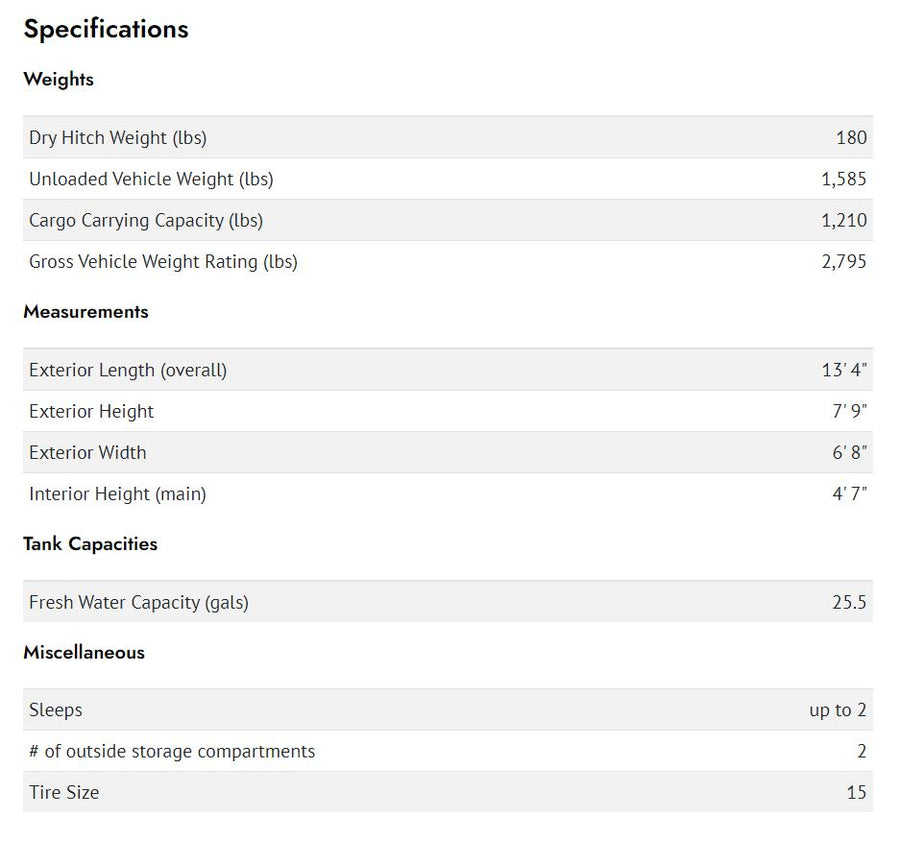Viewport: 900px width, 841px height.
Task: Click the 'up to 2' sleeps value
Action: point(837,710)
